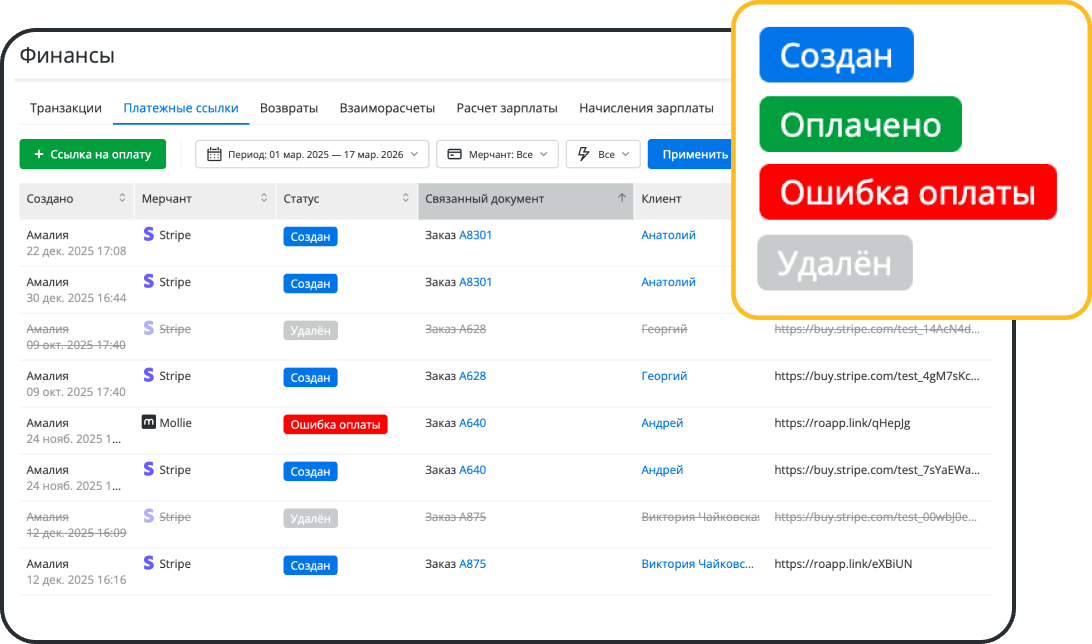The image size is (1092, 644).
Task: Switch to the Транзакции tab
Action: coord(64,107)
